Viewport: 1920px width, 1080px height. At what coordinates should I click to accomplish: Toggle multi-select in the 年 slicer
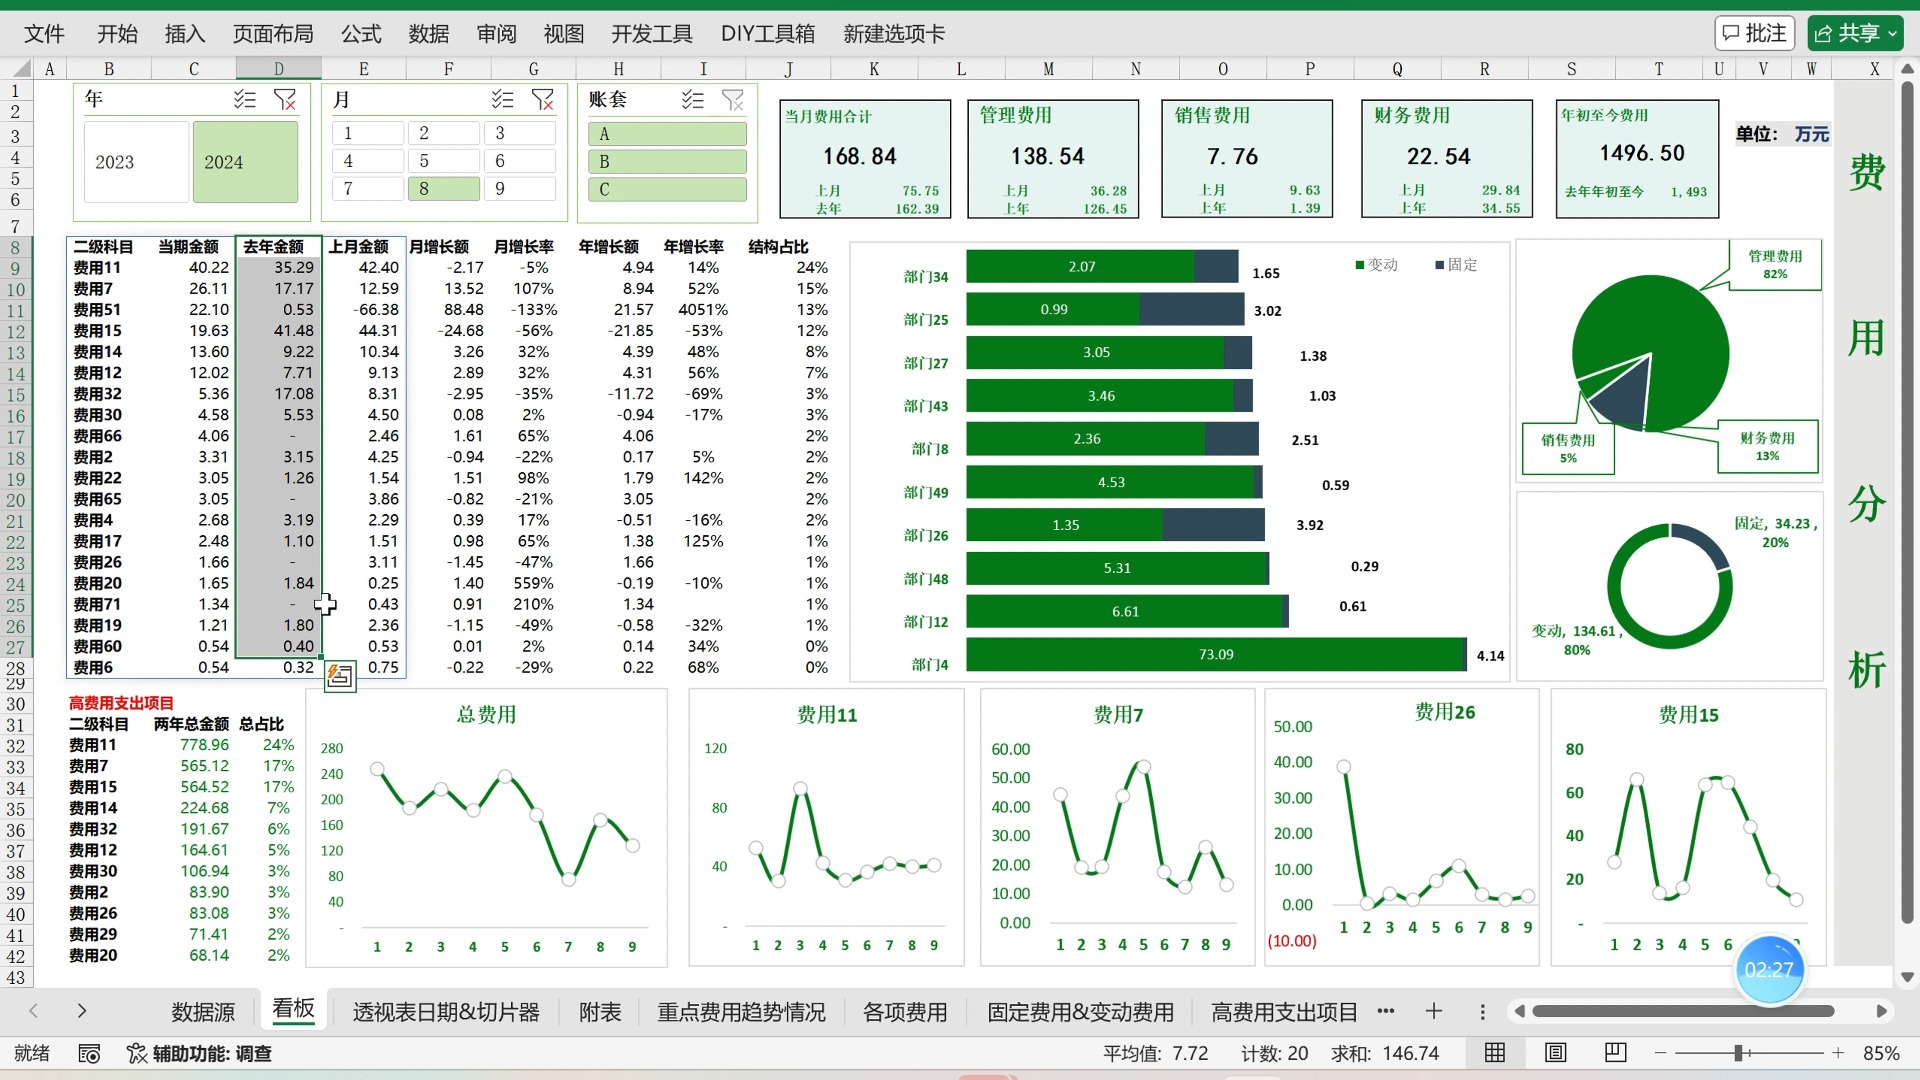tap(245, 100)
